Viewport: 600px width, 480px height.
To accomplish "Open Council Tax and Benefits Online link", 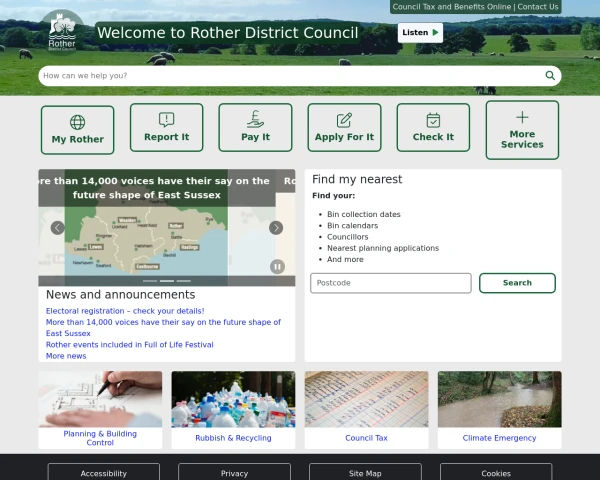I will pos(451,7).
